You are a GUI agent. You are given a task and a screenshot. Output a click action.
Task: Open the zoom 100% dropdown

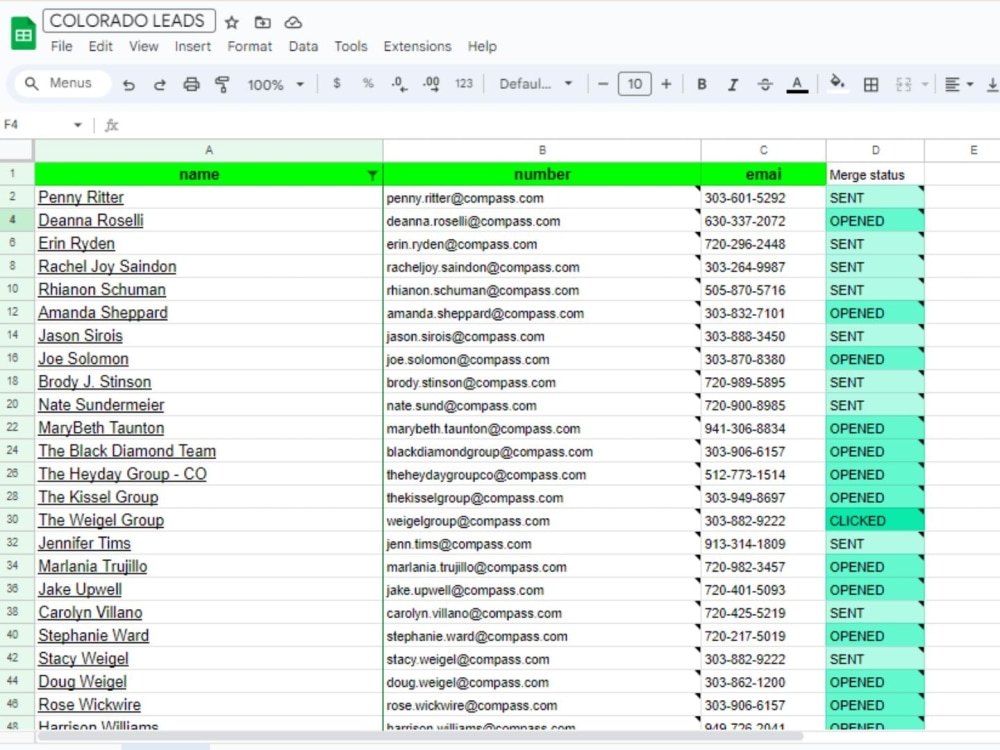pos(276,84)
